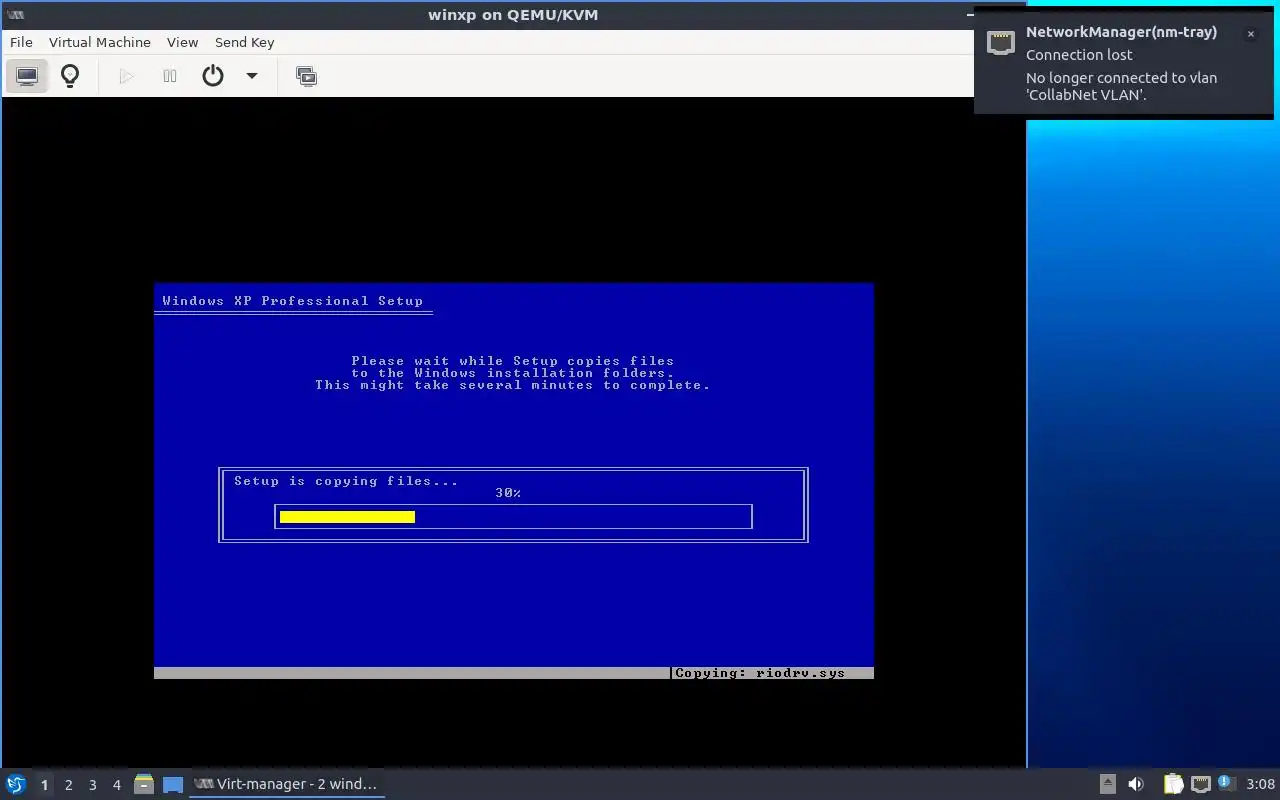Open the removable media eject tray icon

(1107, 784)
